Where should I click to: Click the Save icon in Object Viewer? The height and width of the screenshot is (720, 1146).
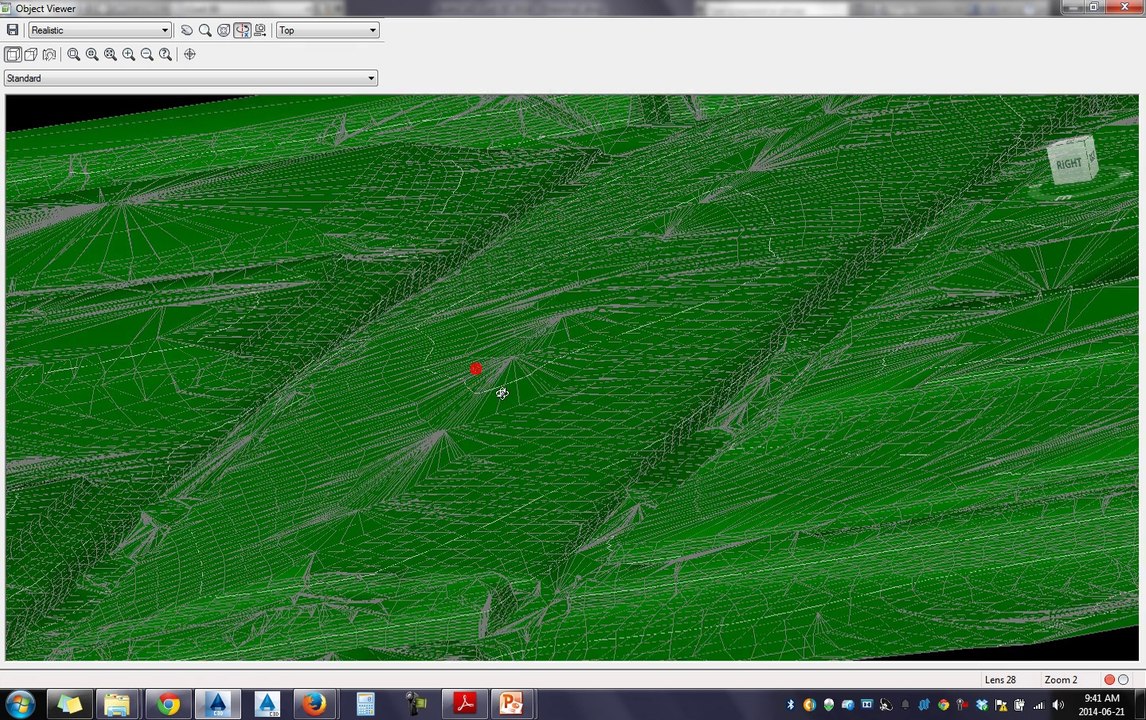point(12,30)
